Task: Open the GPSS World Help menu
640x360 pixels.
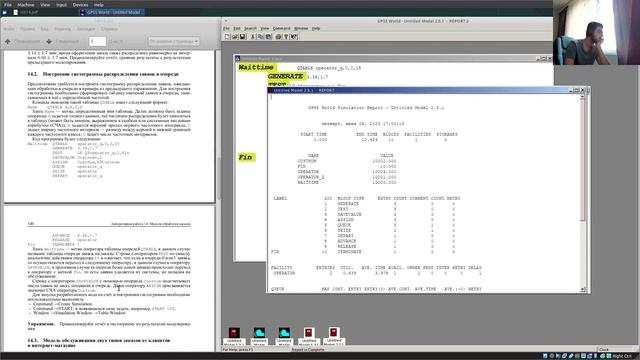Action: [x=316, y=28]
